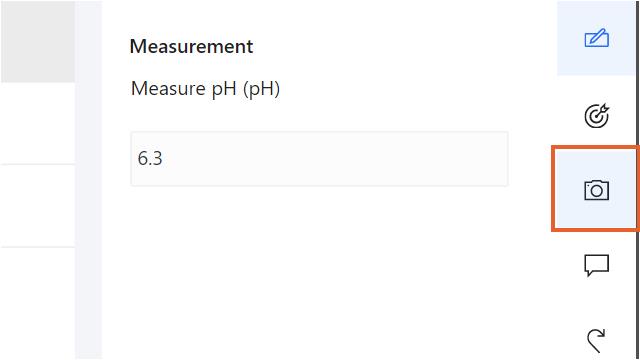Place cursor after the 6.3 value
This screenshot has height=360, width=640.
(x=164, y=158)
